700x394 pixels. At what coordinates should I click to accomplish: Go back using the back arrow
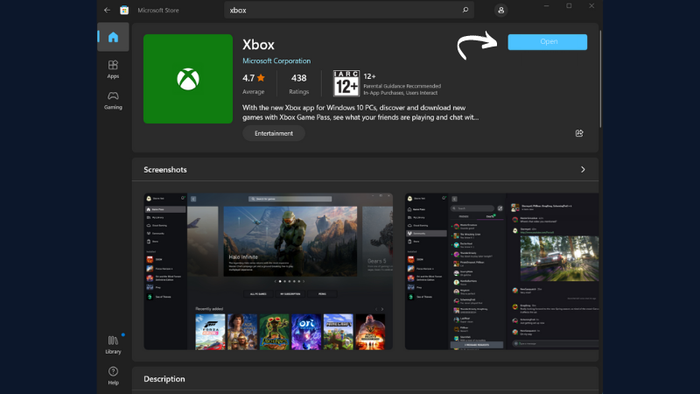coord(107,10)
